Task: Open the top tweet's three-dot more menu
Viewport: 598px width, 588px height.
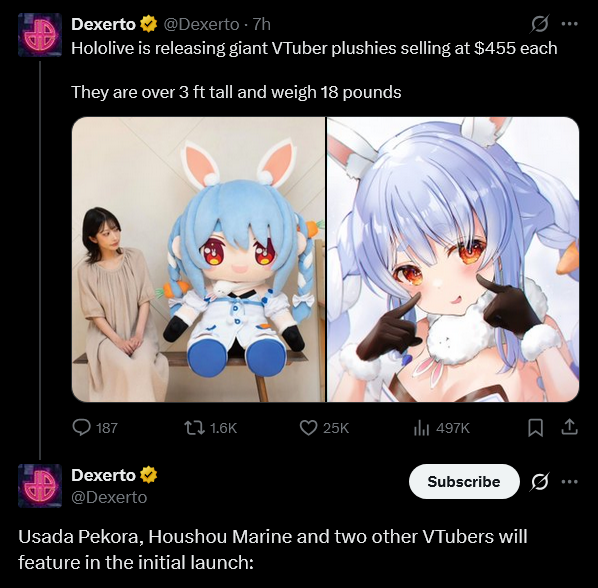Action: (x=570, y=24)
